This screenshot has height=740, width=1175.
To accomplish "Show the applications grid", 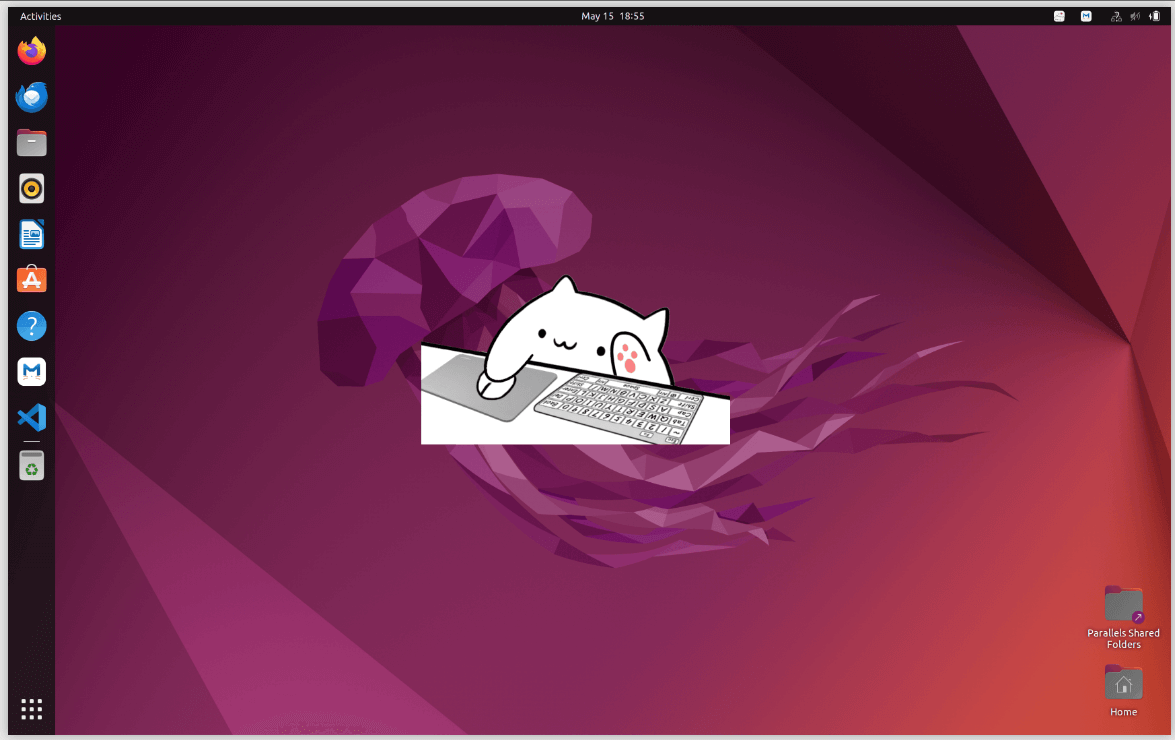I will click(31, 709).
